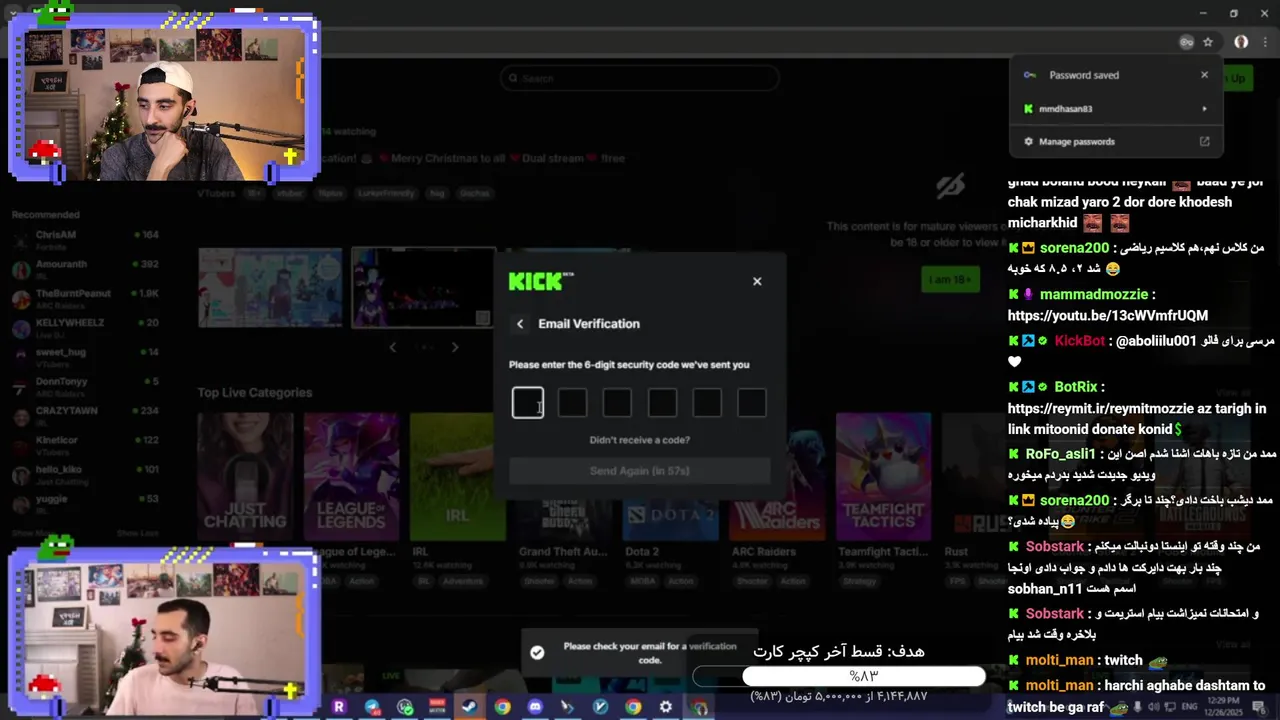Open ChrisAM recommended channel
This screenshot has width=1280, height=720.
[86, 240]
